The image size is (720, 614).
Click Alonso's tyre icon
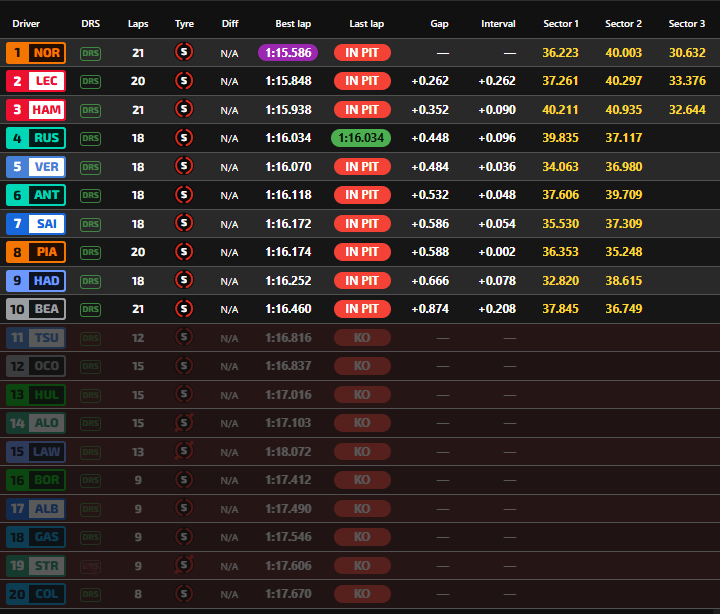184,423
